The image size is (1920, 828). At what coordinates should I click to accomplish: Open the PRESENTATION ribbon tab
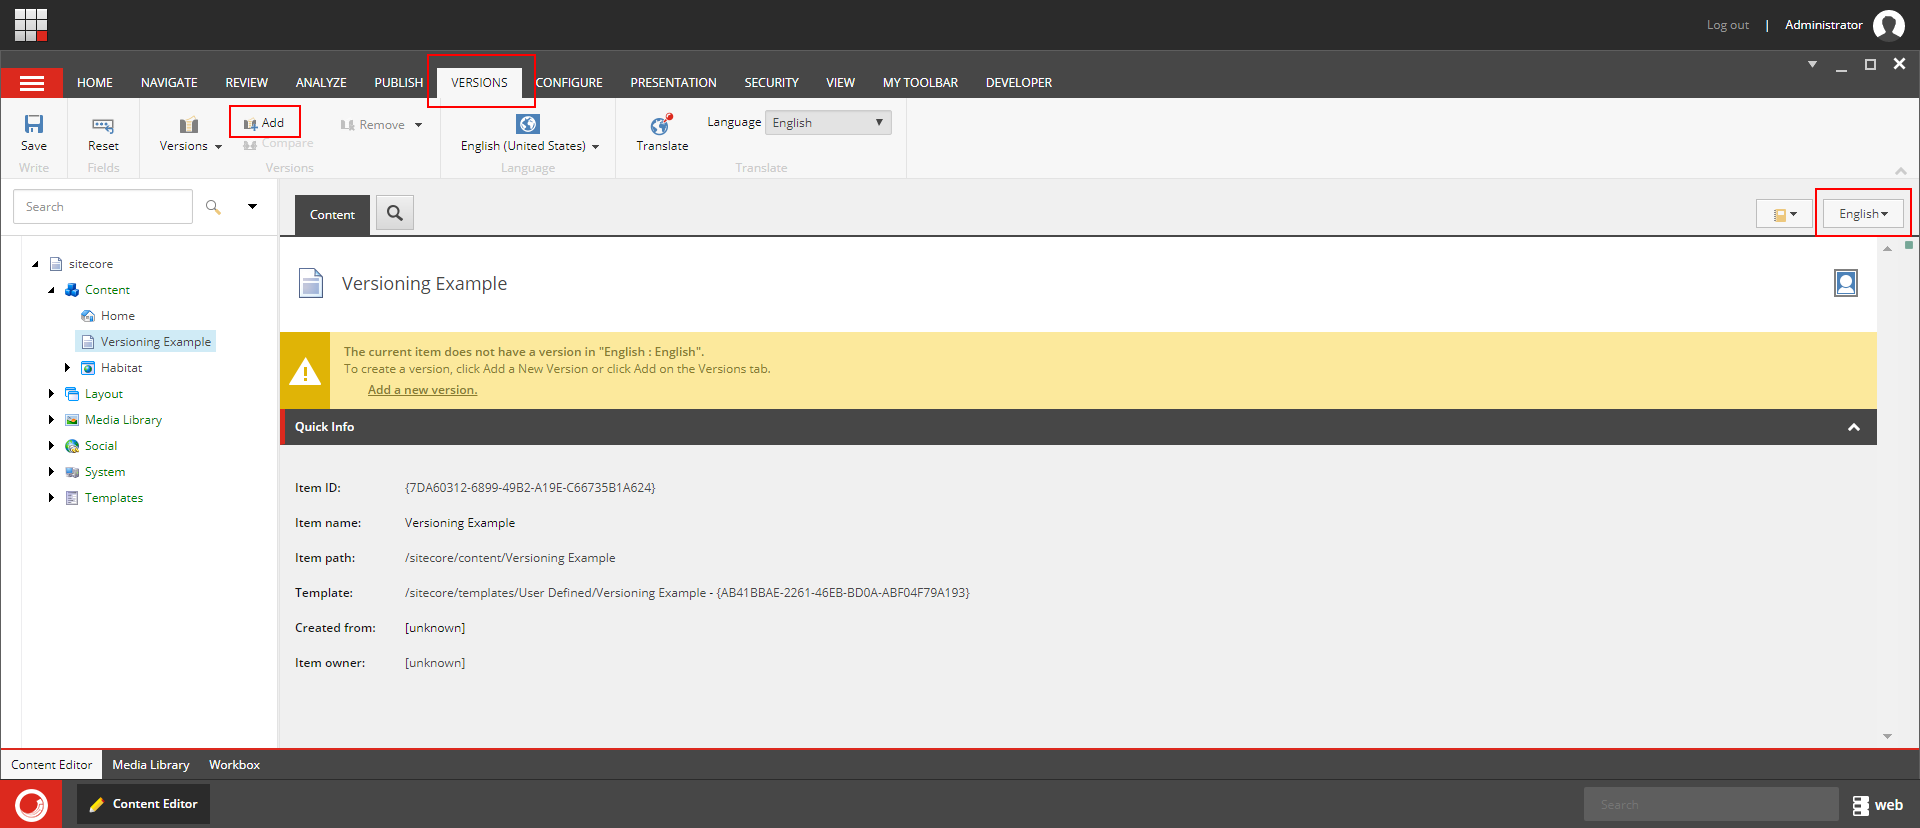(673, 83)
